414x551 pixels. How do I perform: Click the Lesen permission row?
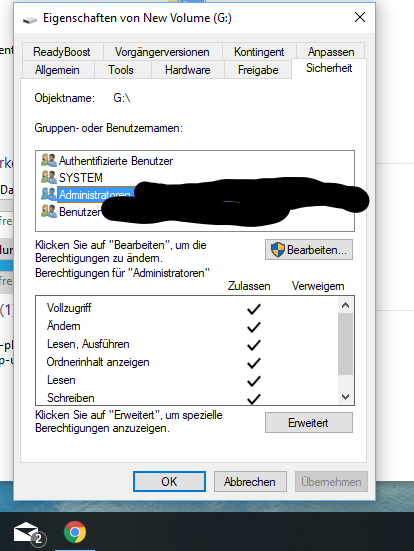187,380
